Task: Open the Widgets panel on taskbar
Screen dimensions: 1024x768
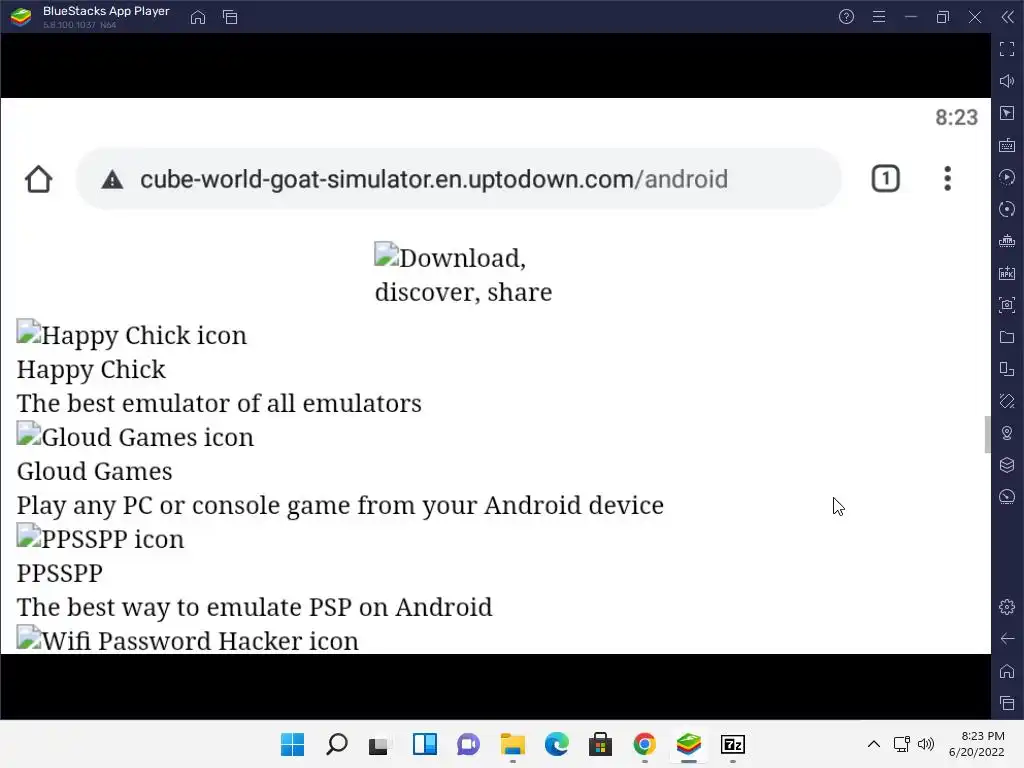Action: (424, 744)
